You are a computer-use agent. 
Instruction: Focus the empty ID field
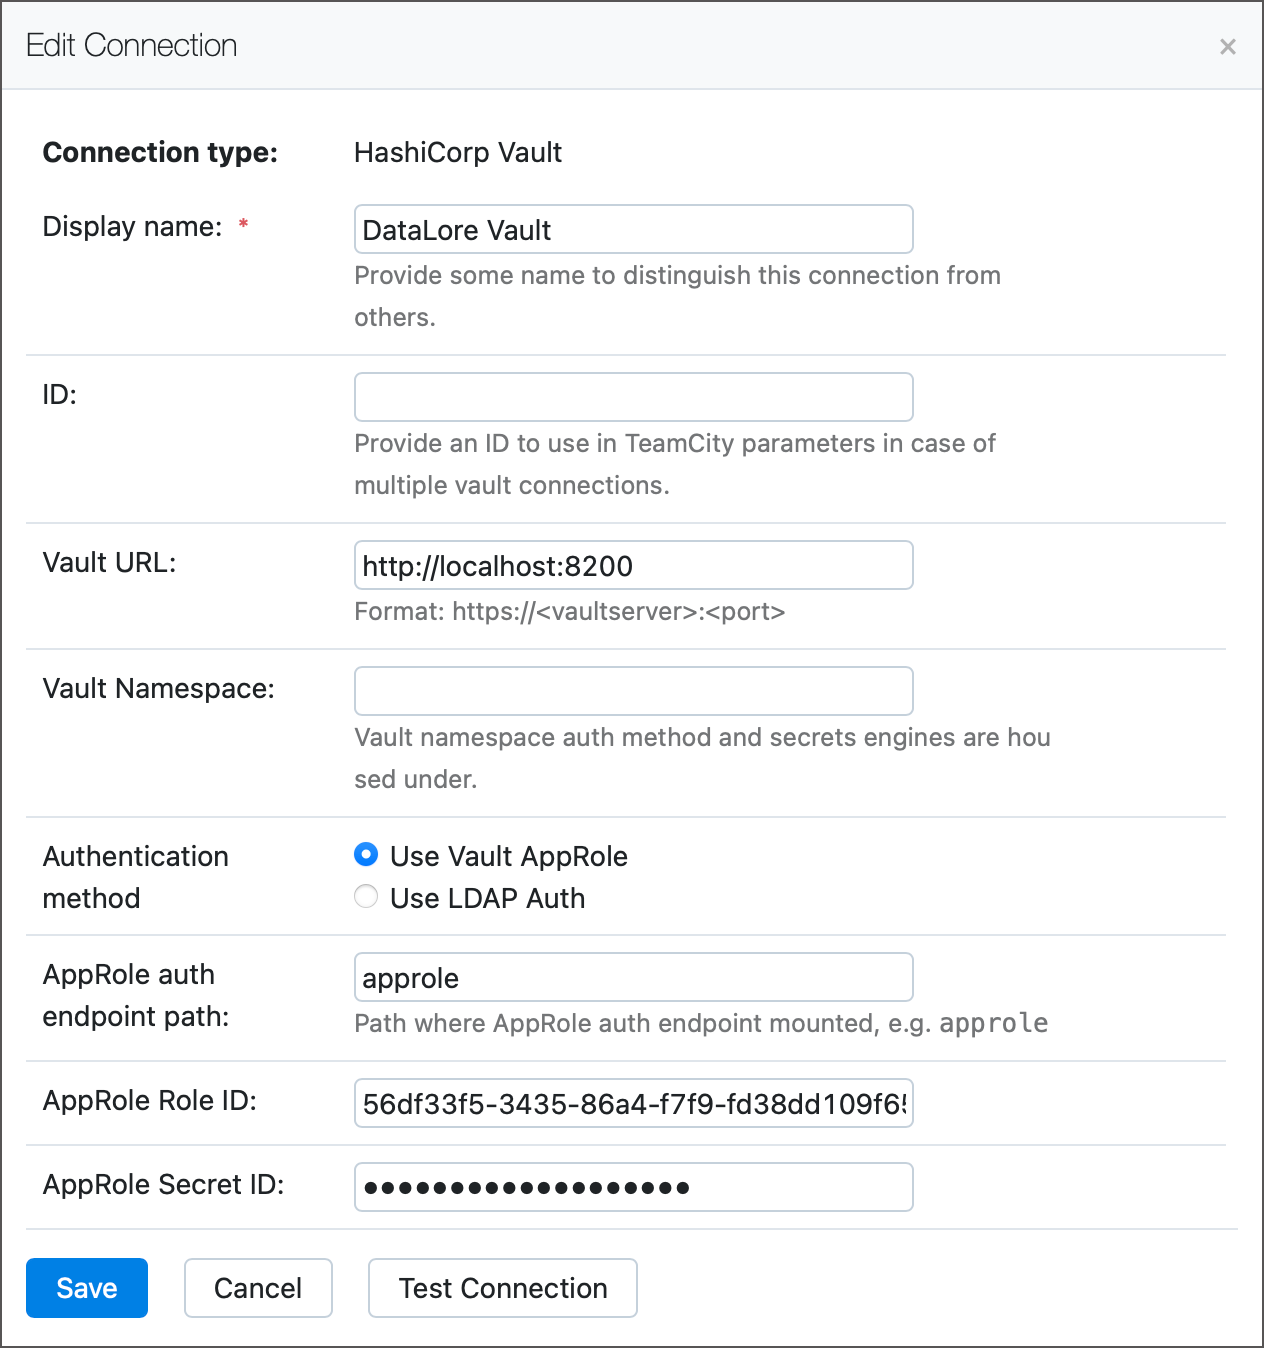click(633, 396)
